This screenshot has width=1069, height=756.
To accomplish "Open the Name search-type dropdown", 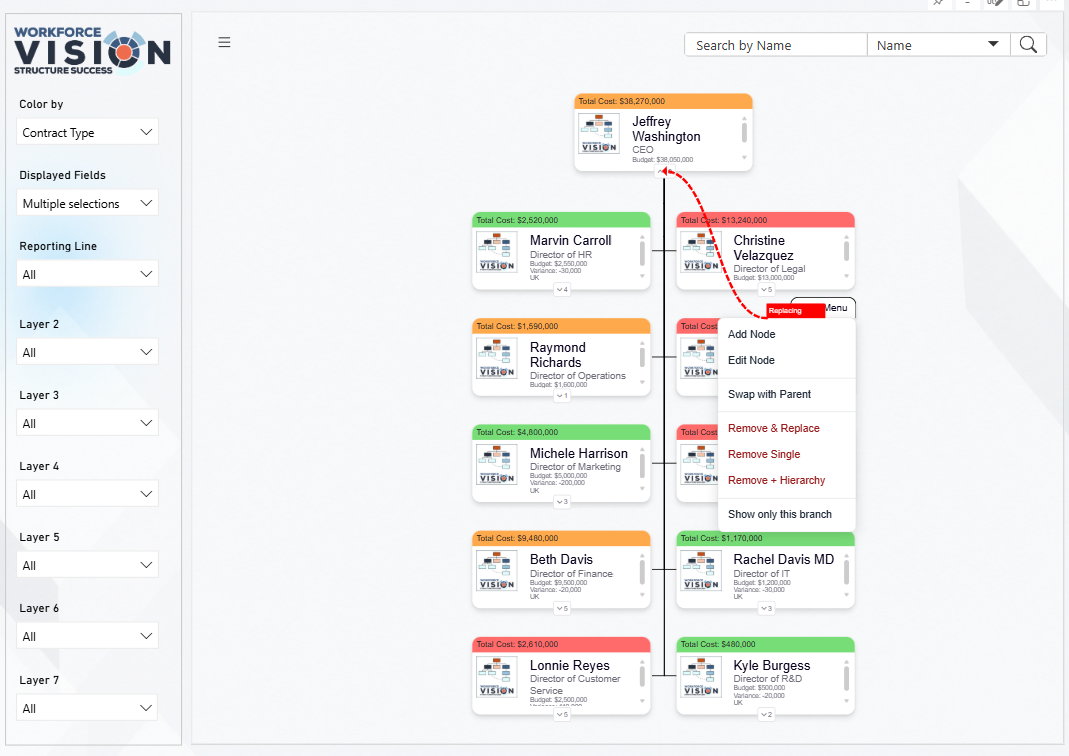I will tap(938, 45).
